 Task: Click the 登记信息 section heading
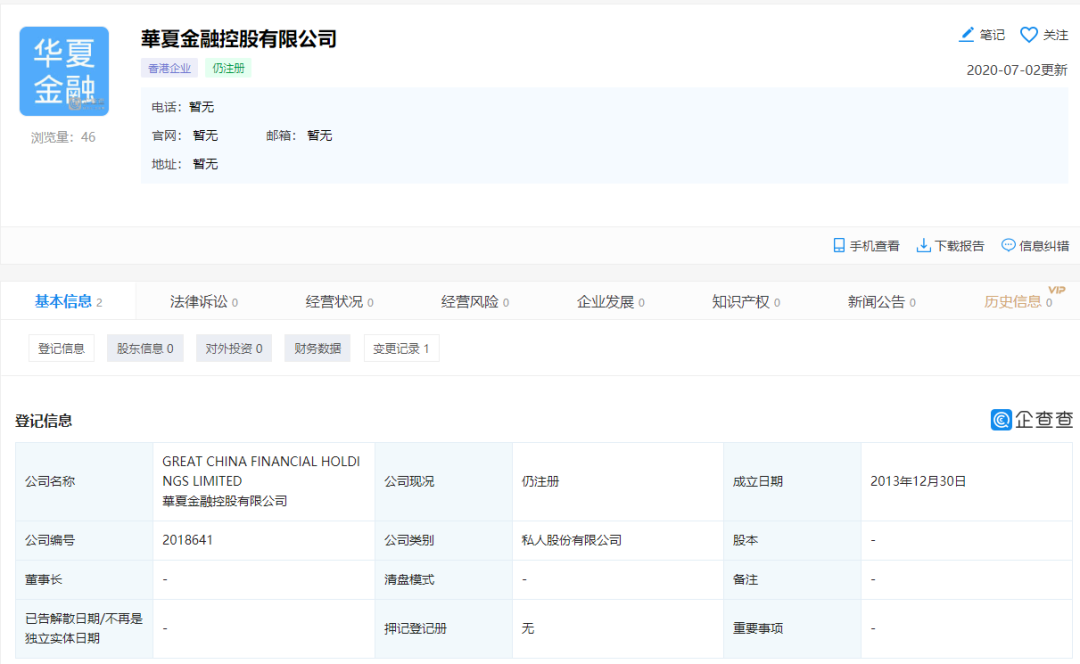(43, 421)
